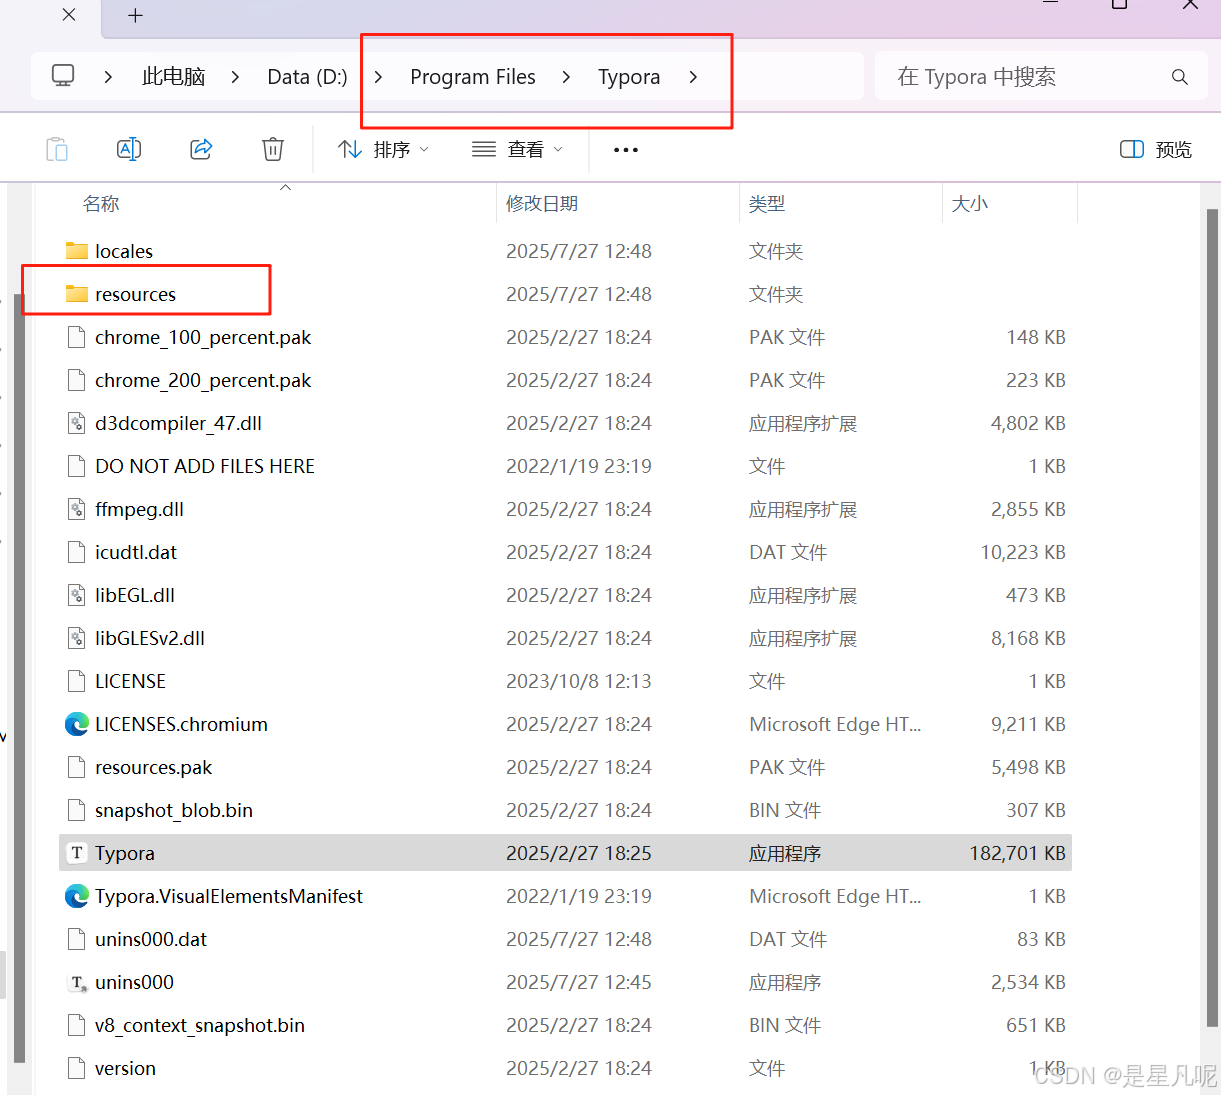
Task: Open the sort dropdown menu
Action: point(384,150)
